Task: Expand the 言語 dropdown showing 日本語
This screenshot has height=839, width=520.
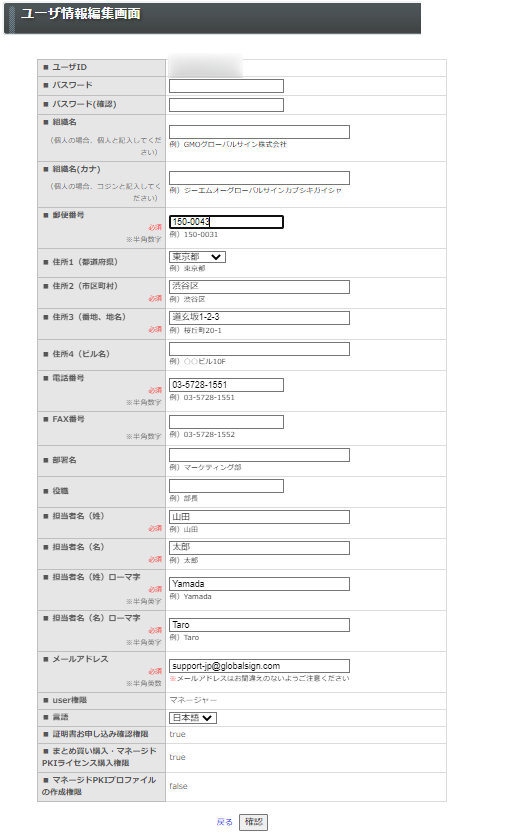Action: pos(193,718)
